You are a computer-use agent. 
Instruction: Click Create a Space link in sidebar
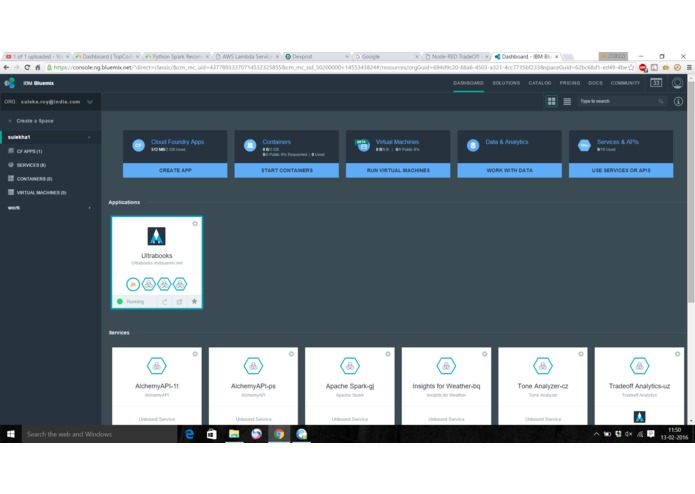(x=35, y=121)
